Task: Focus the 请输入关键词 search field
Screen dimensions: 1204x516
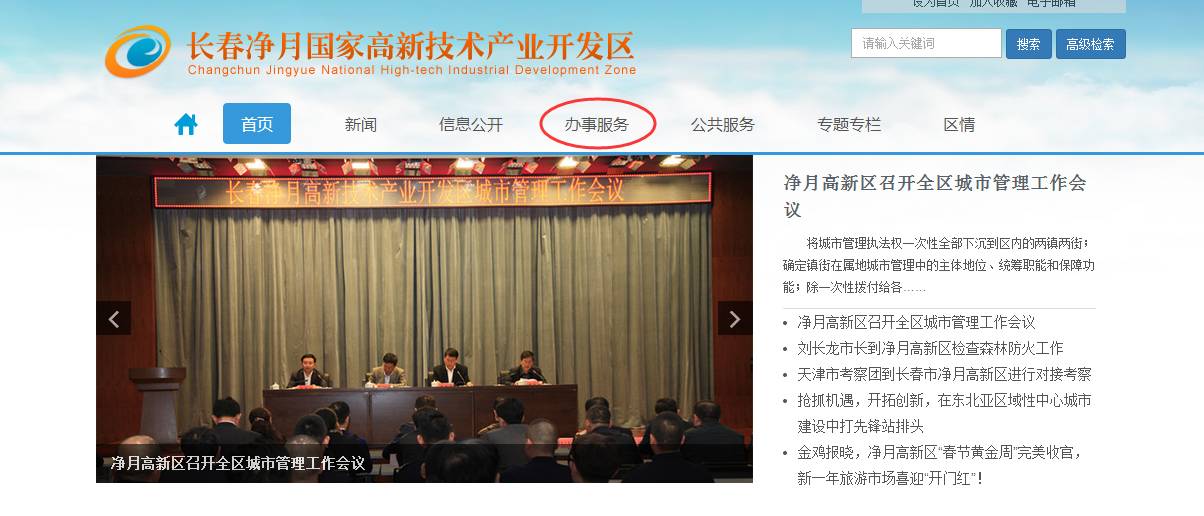Action: (x=926, y=43)
